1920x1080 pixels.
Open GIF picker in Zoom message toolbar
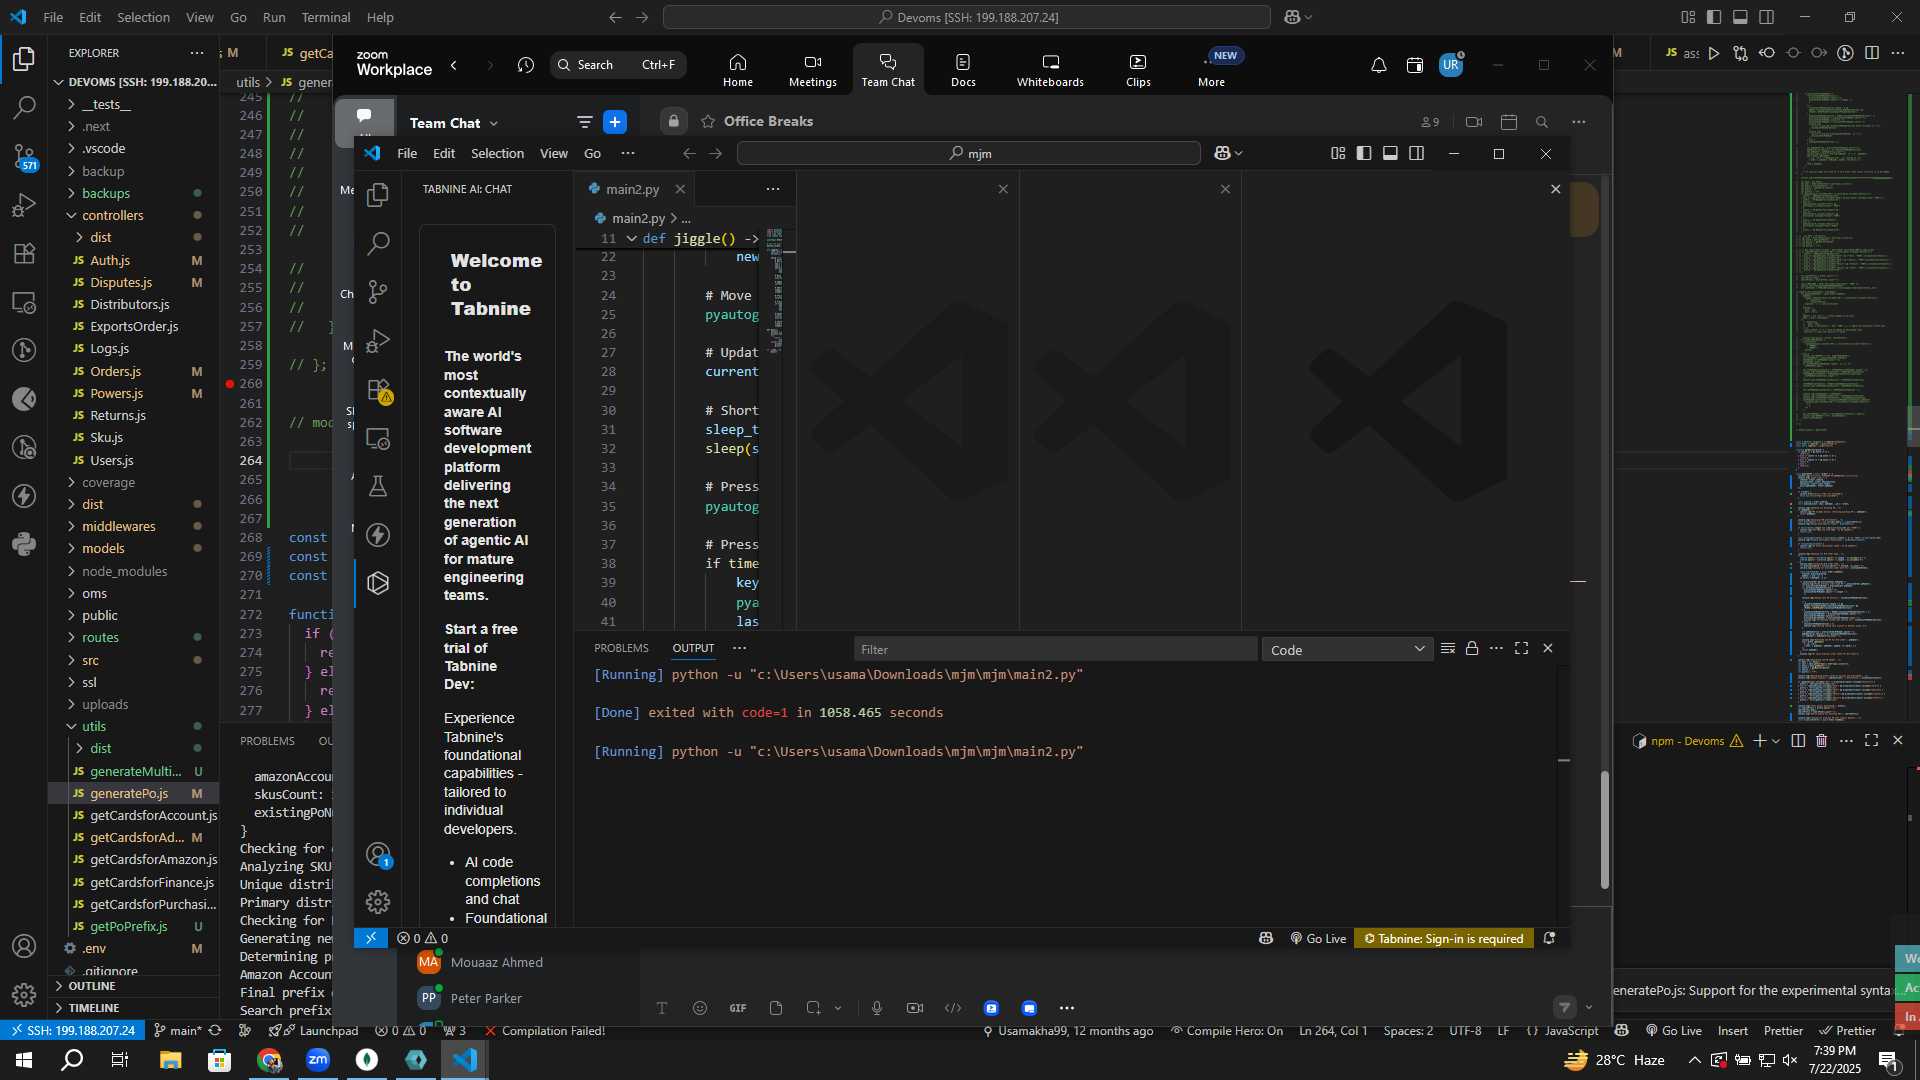738,1008
